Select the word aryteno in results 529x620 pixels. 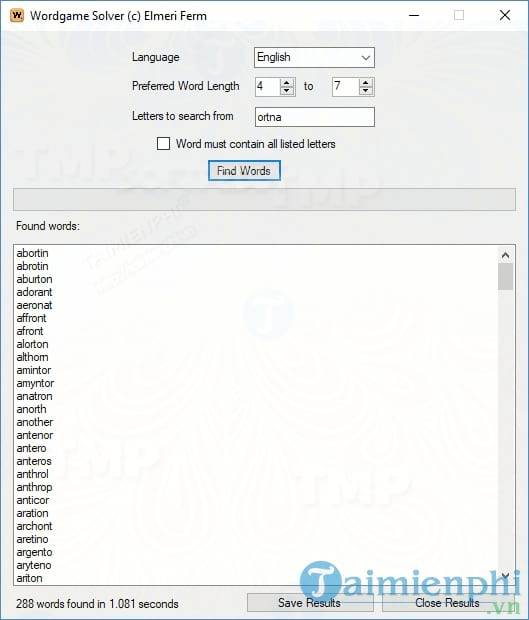tap(34, 565)
